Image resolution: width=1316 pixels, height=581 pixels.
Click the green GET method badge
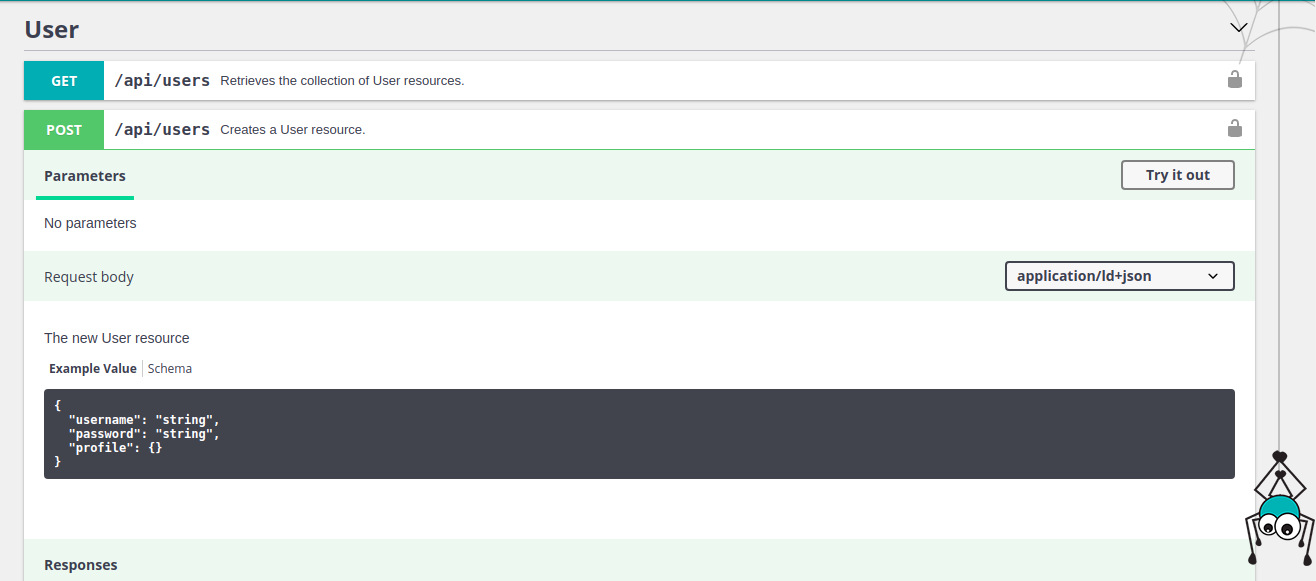click(63, 80)
